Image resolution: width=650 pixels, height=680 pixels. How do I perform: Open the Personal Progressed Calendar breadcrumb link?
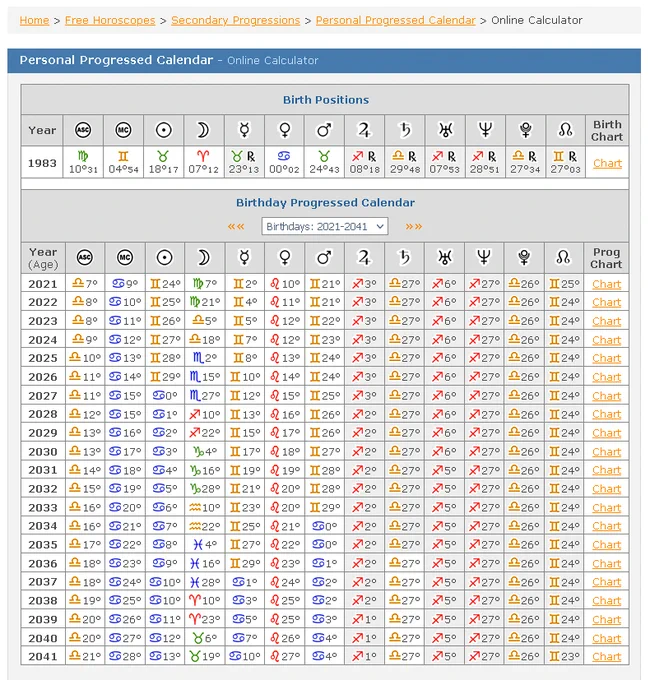(395, 20)
